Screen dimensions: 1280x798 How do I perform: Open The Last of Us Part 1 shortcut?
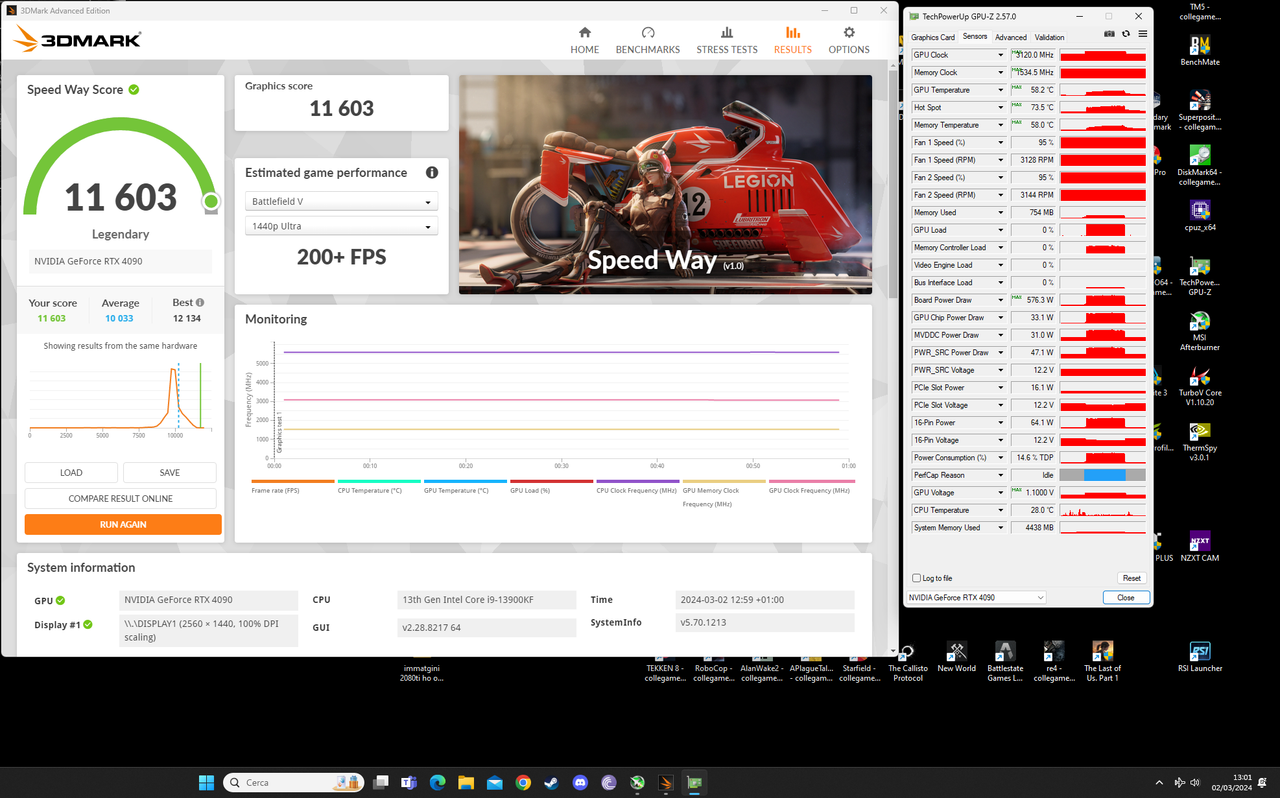(1102, 661)
